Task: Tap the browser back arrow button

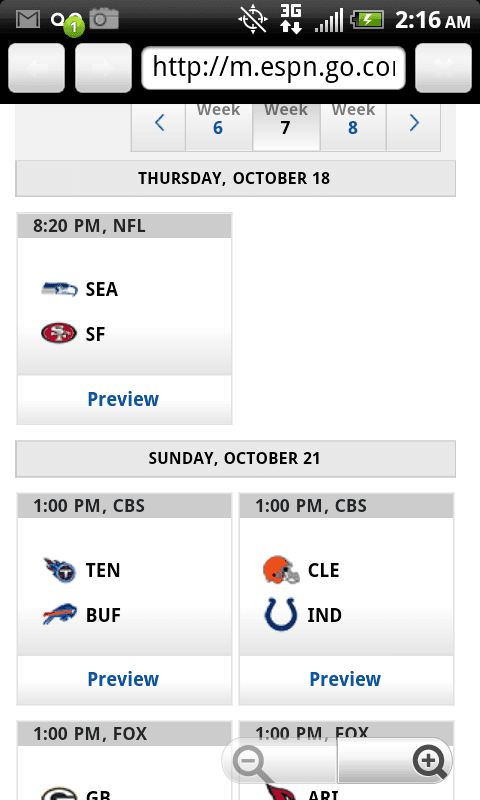Action: 37,68
